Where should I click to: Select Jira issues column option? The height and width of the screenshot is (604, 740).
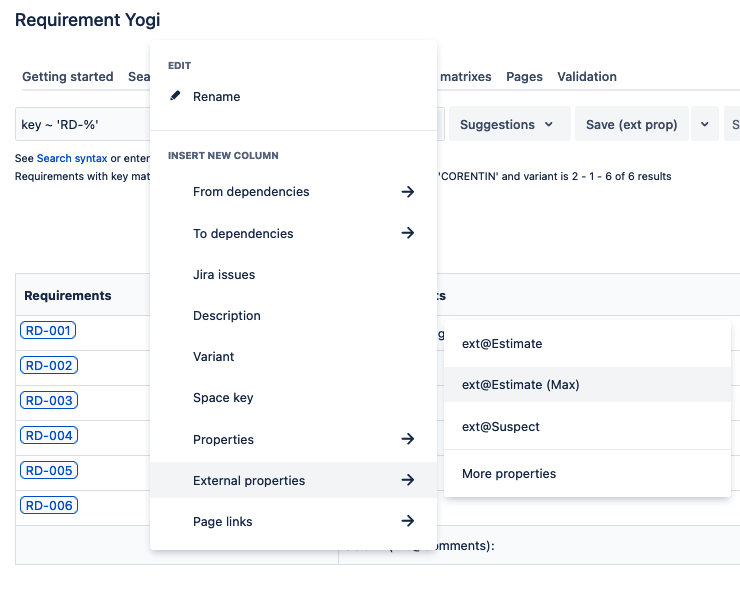224,275
